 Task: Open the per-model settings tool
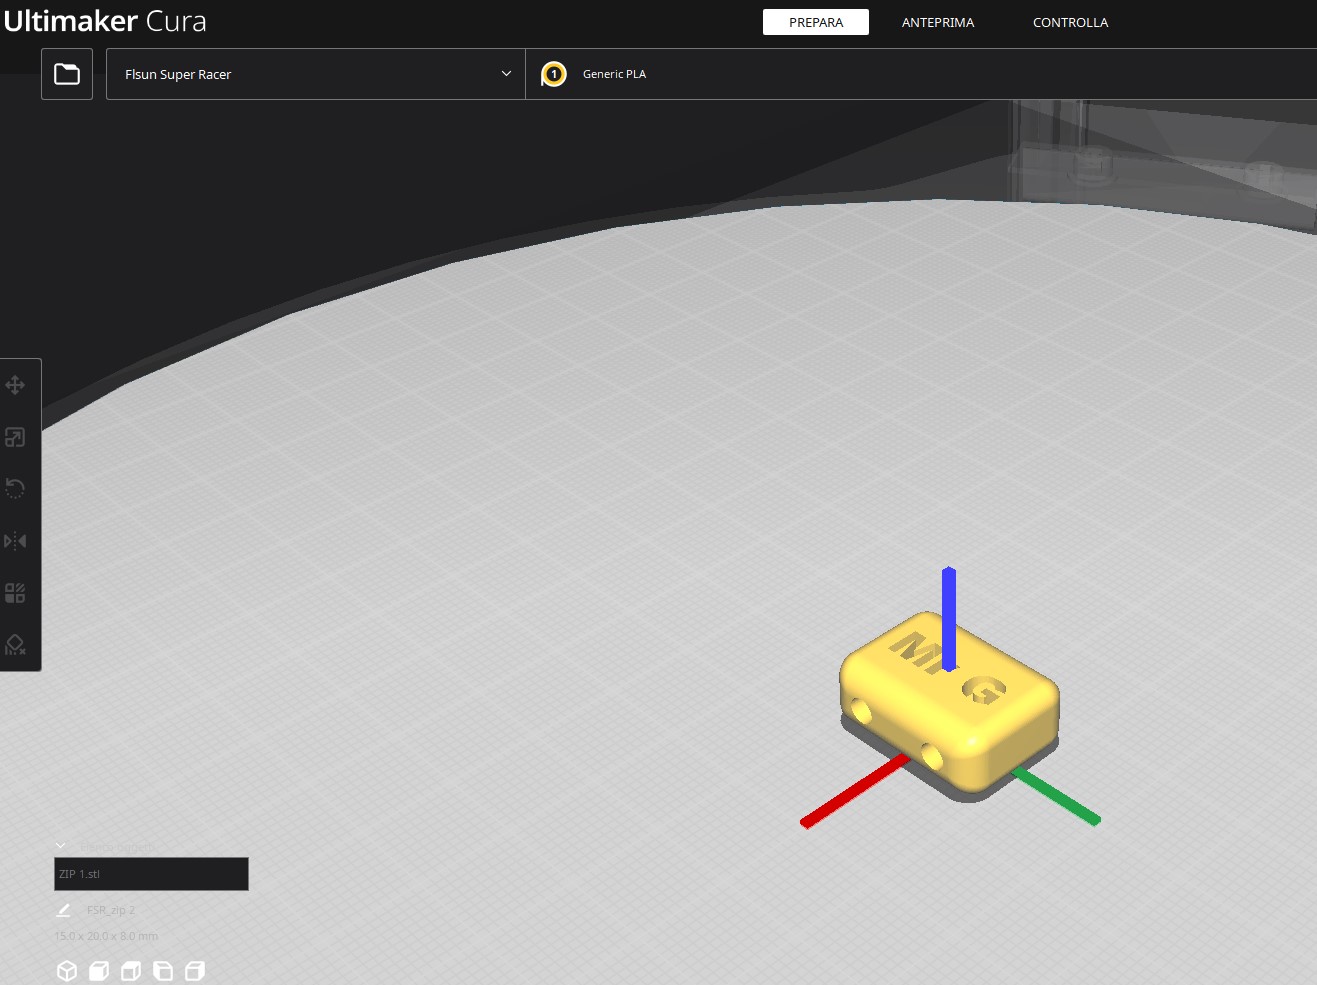15,593
